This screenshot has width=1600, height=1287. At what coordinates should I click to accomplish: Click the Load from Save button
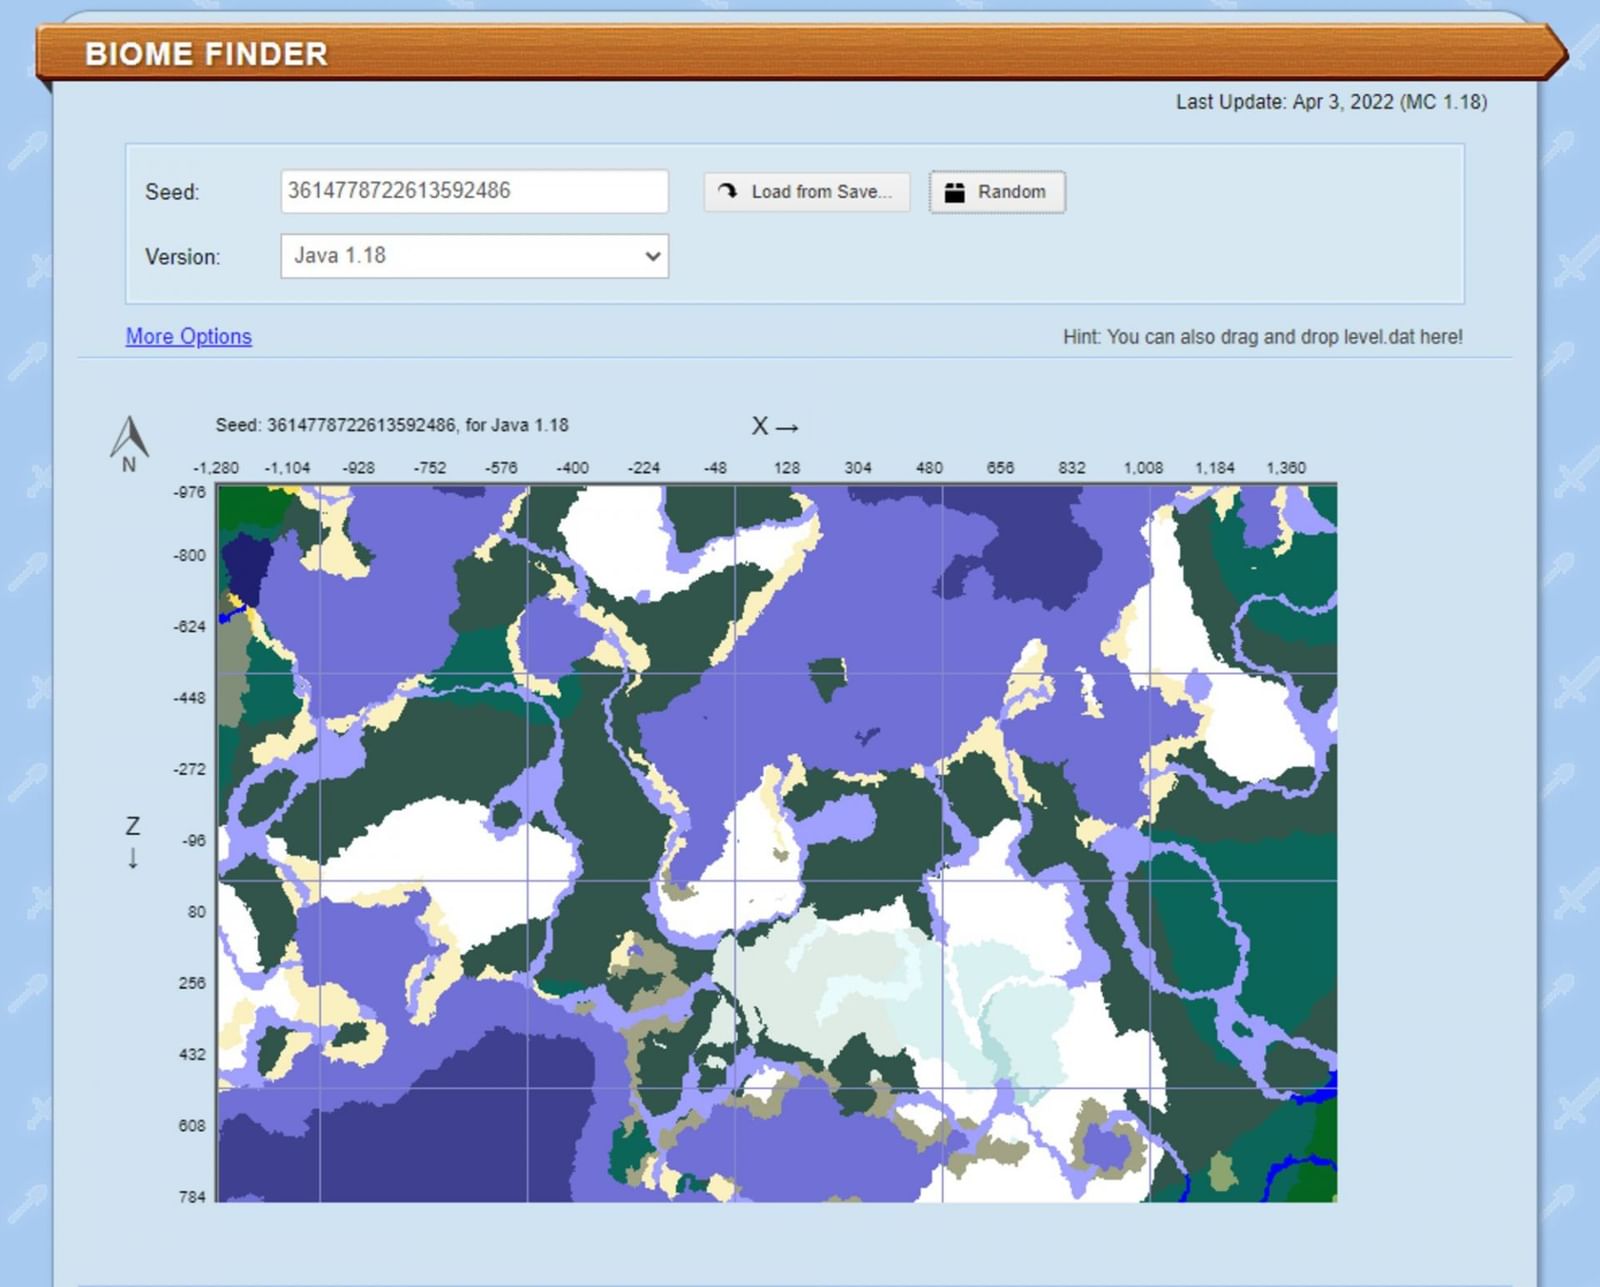click(806, 192)
